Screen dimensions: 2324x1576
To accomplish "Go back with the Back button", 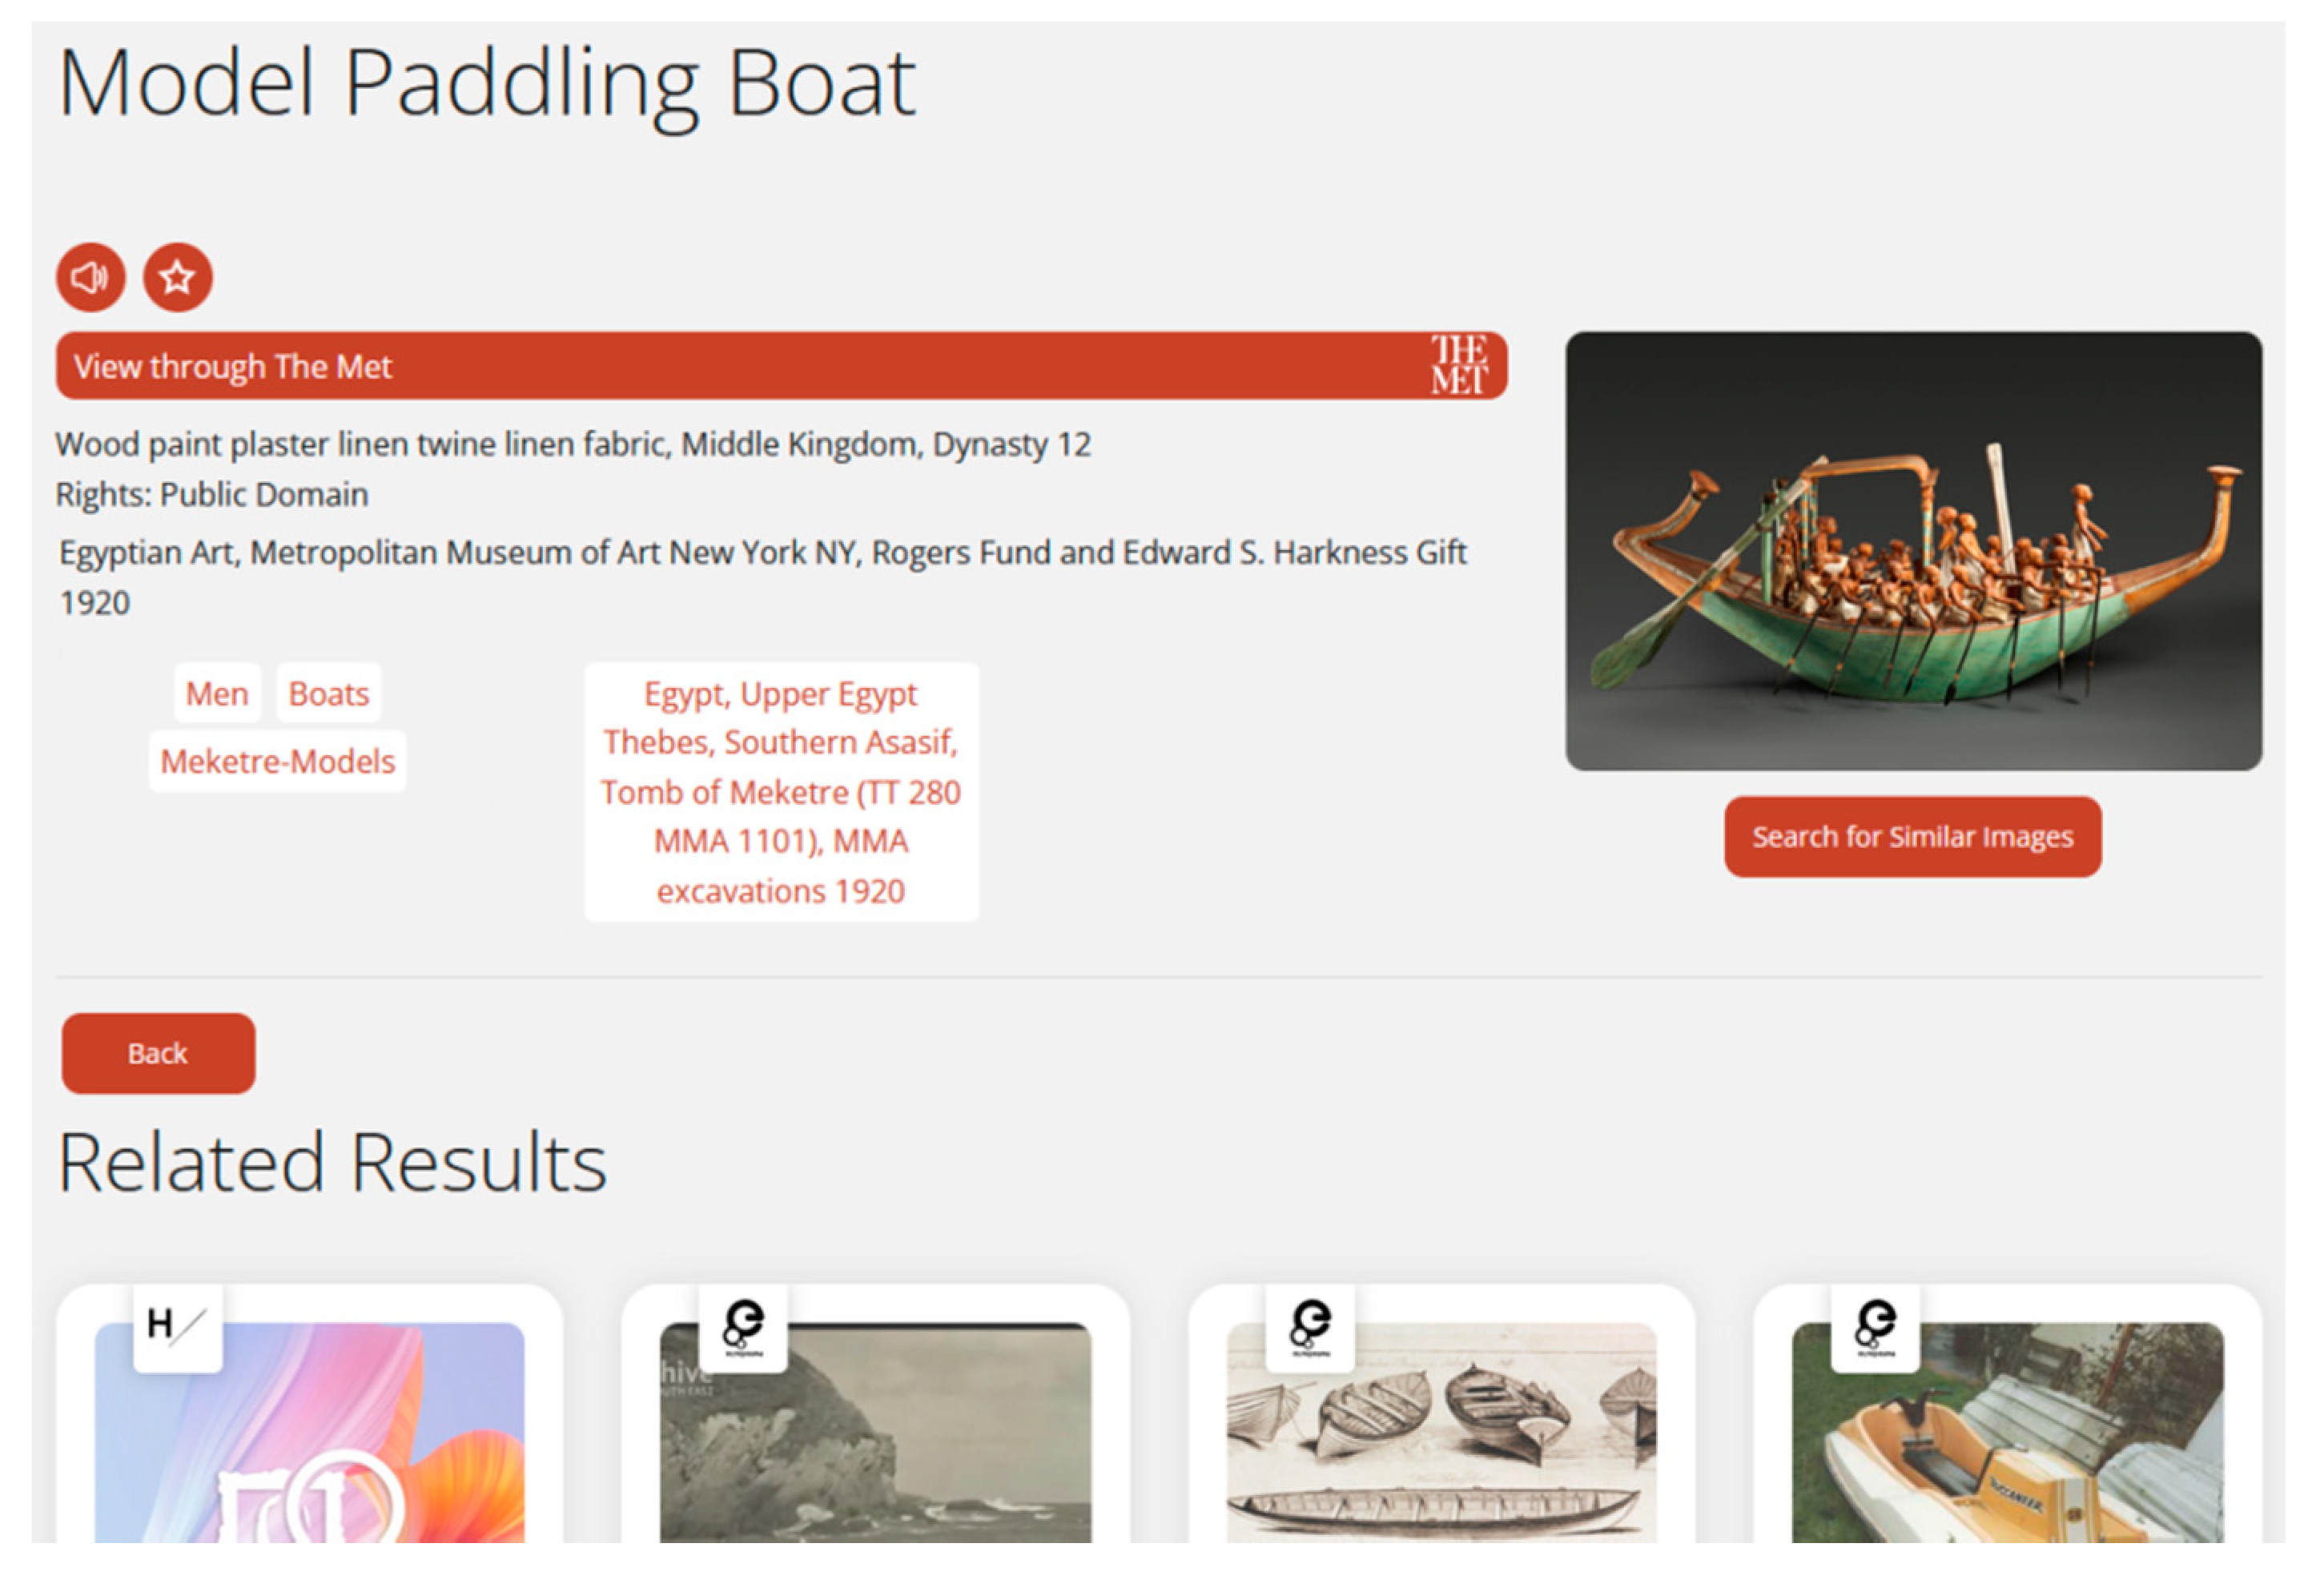I will [x=158, y=1053].
